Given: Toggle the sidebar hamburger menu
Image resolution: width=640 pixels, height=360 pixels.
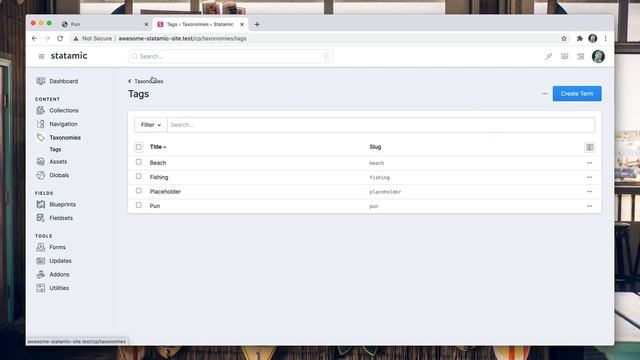Looking at the screenshot, I should coord(41,56).
